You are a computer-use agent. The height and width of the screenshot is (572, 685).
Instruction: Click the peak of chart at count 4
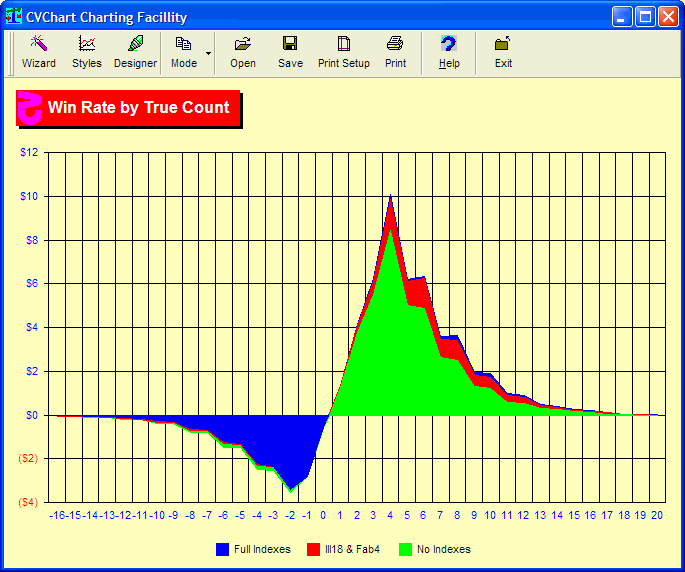click(x=390, y=197)
